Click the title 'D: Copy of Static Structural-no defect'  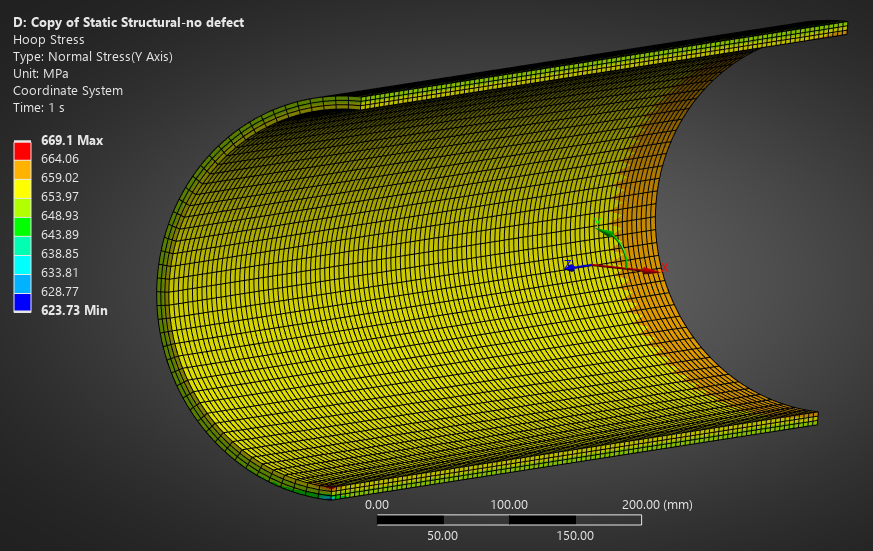click(128, 23)
